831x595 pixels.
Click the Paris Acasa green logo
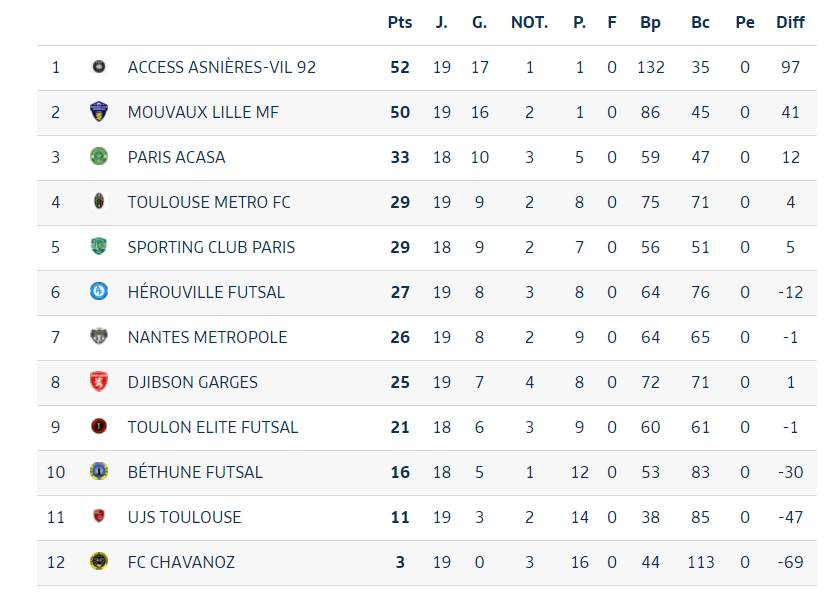99,156
